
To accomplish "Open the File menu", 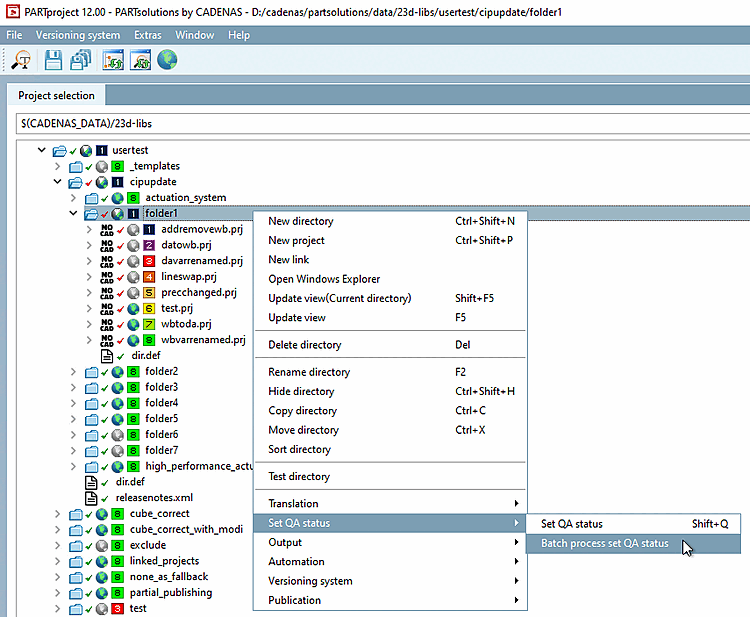I will [x=14, y=35].
